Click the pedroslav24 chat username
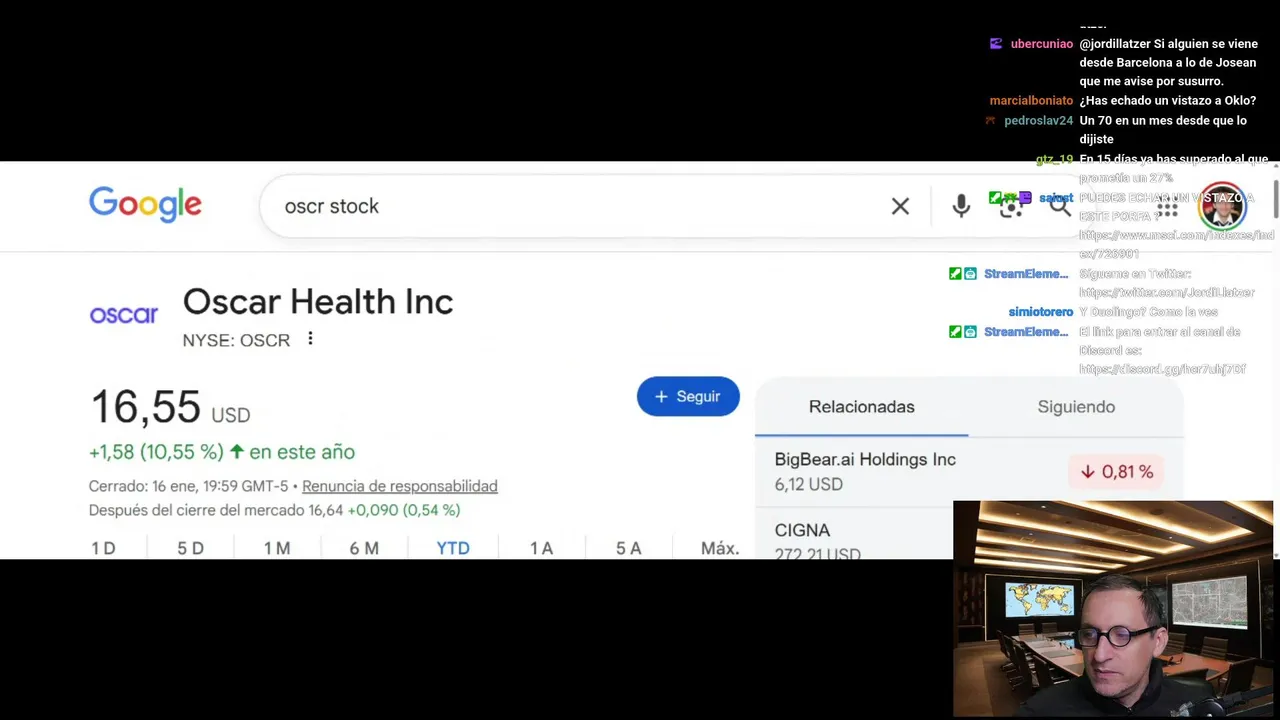This screenshot has height=720, width=1280. [1038, 120]
